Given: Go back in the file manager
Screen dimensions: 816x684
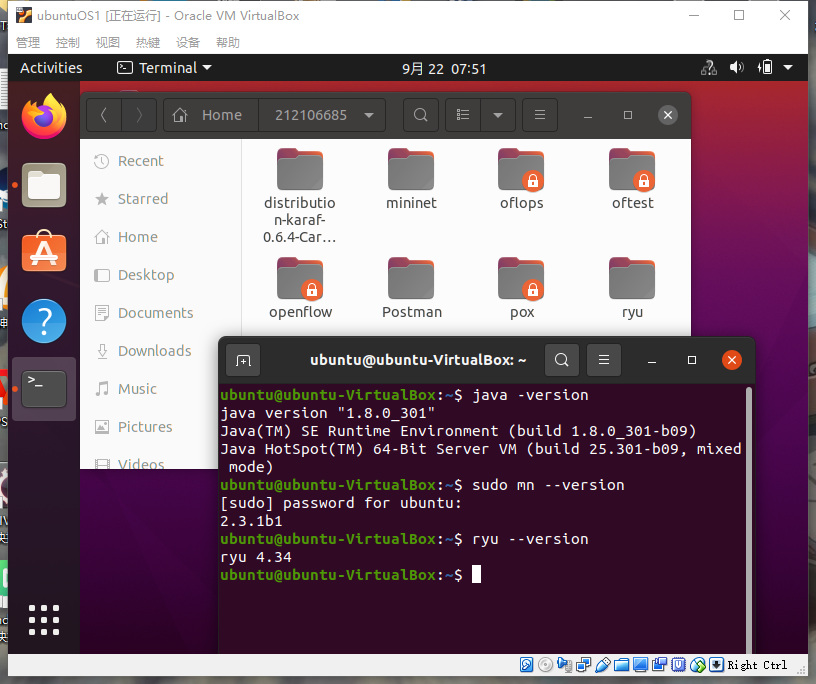Looking at the screenshot, I should [x=104, y=115].
